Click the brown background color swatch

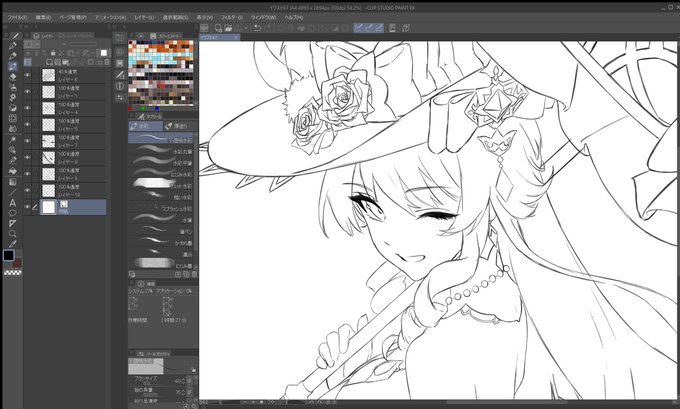(x=17, y=263)
